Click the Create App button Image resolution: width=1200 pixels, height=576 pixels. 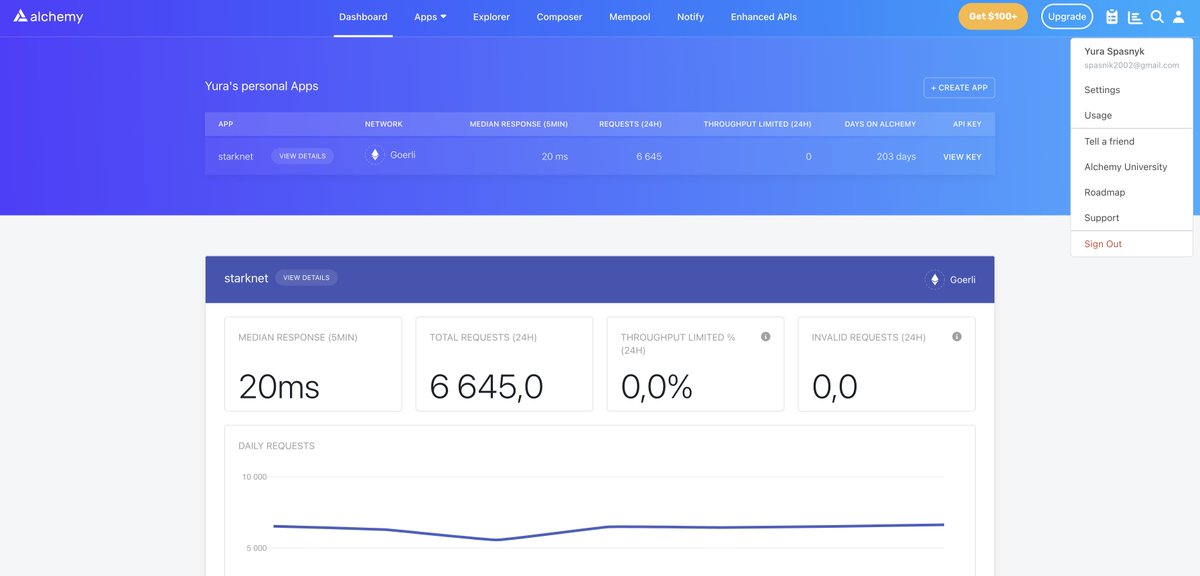tap(959, 88)
